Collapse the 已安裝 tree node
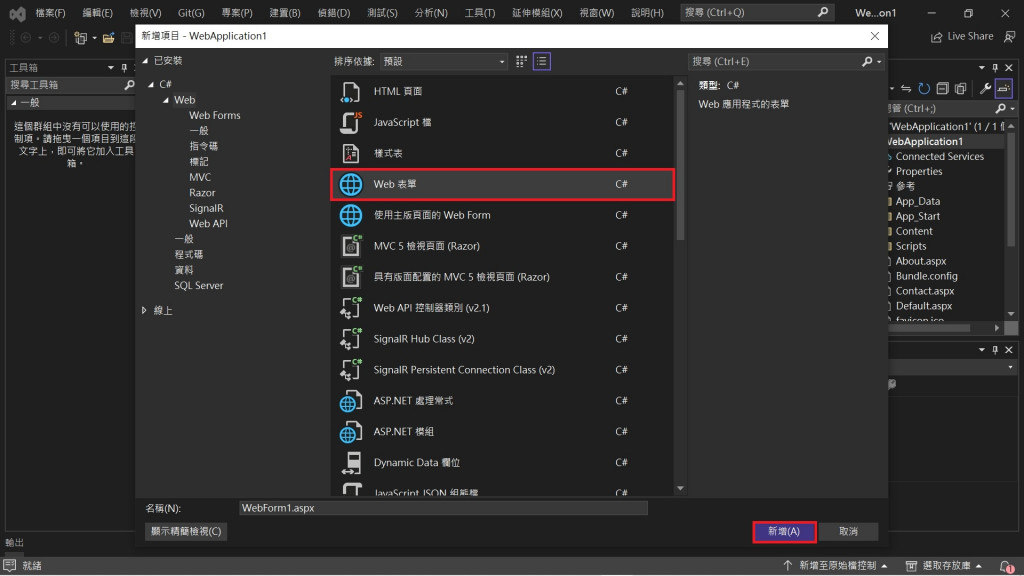The width and height of the screenshot is (1024, 576). (x=145, y=61)
